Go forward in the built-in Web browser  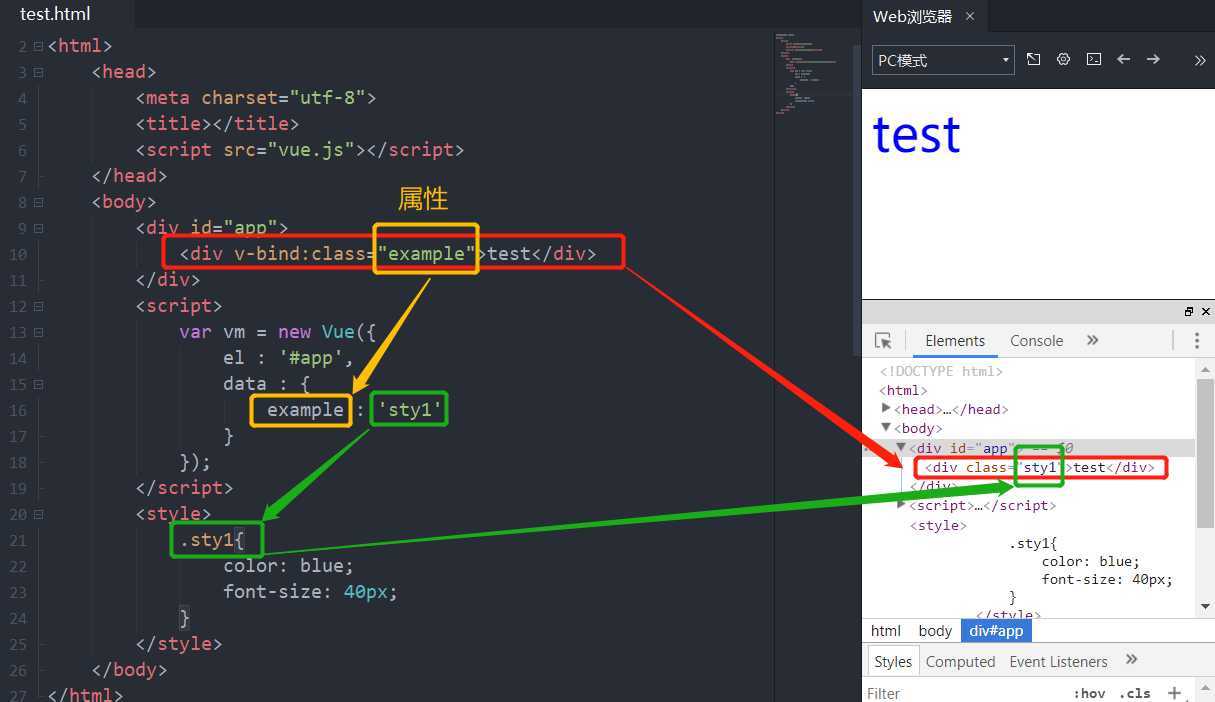1153,60
